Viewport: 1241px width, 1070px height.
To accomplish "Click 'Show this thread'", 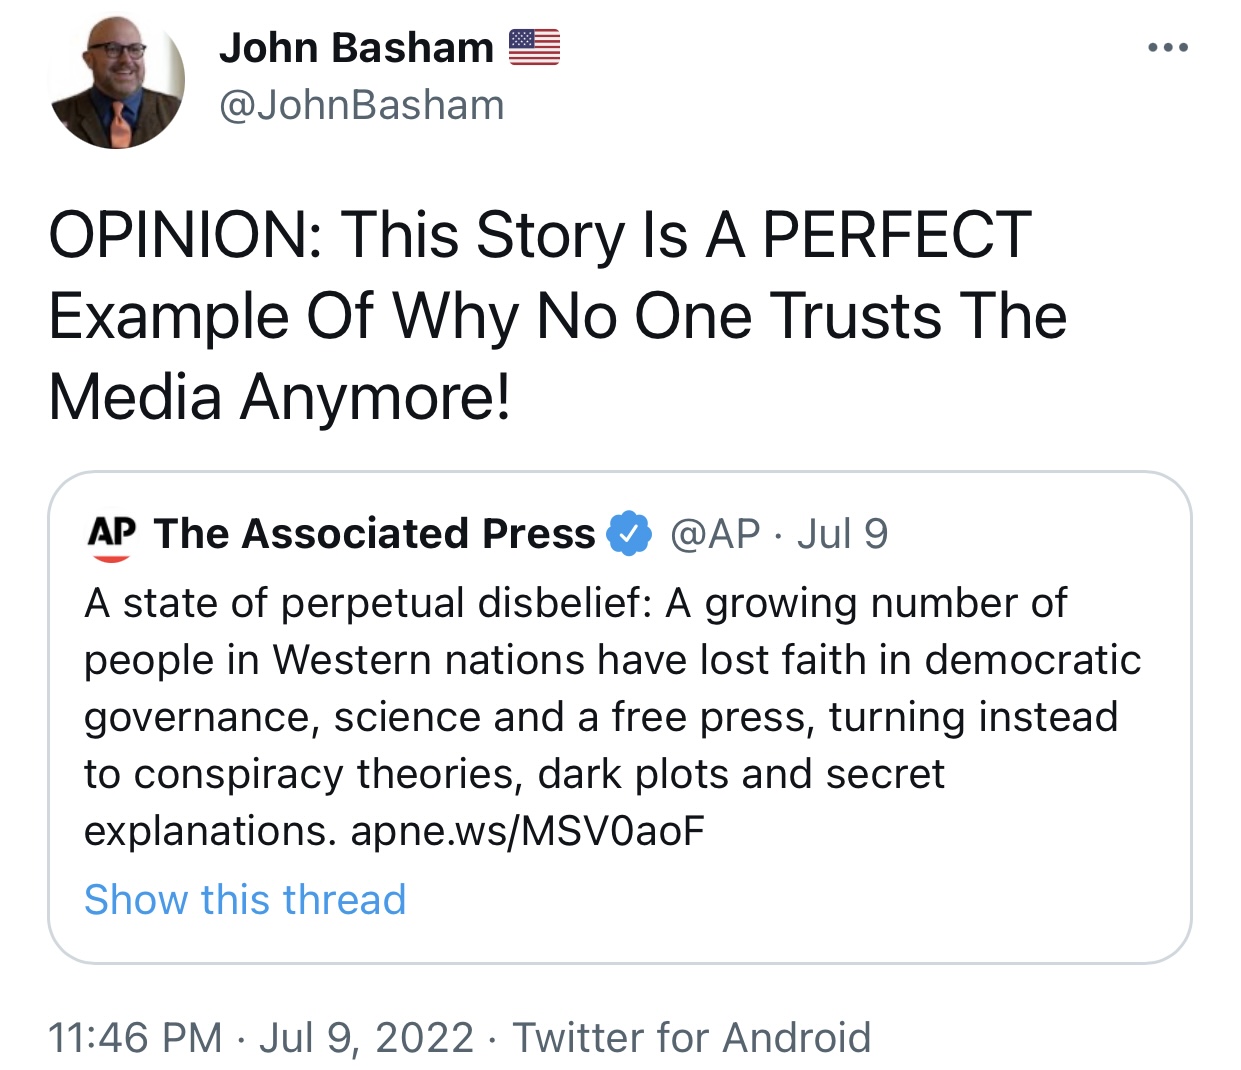I will pyautogui.click(x=245, y=899).
